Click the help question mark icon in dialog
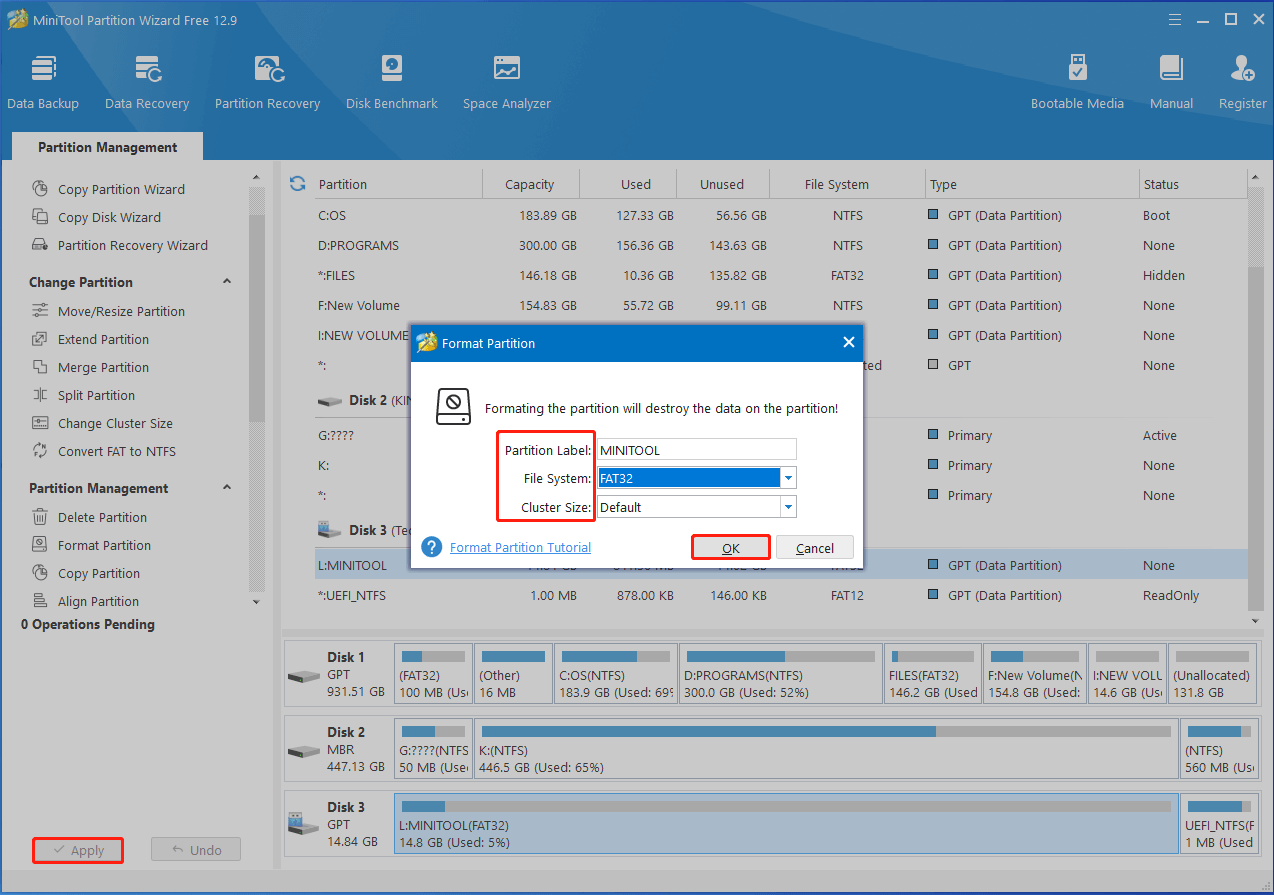Image resolution: width=1274 pixels, height=895 pixels. [x=431, y=547]
